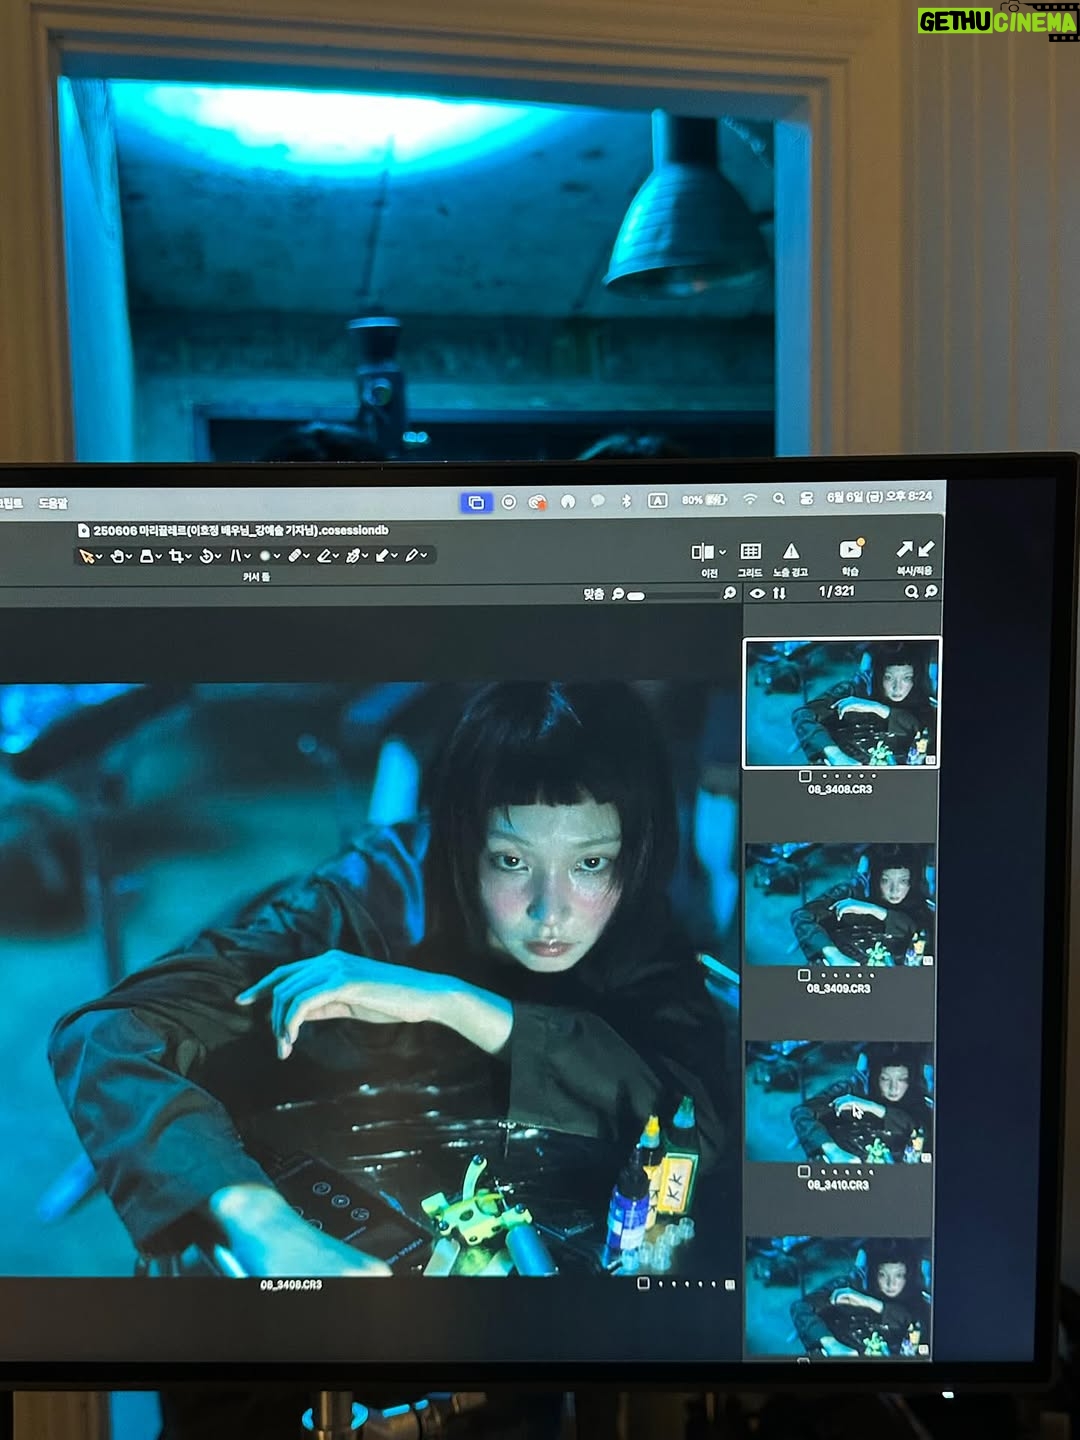Select the crop tool
Screen dimensions: 1080x1440
[176, 556]
